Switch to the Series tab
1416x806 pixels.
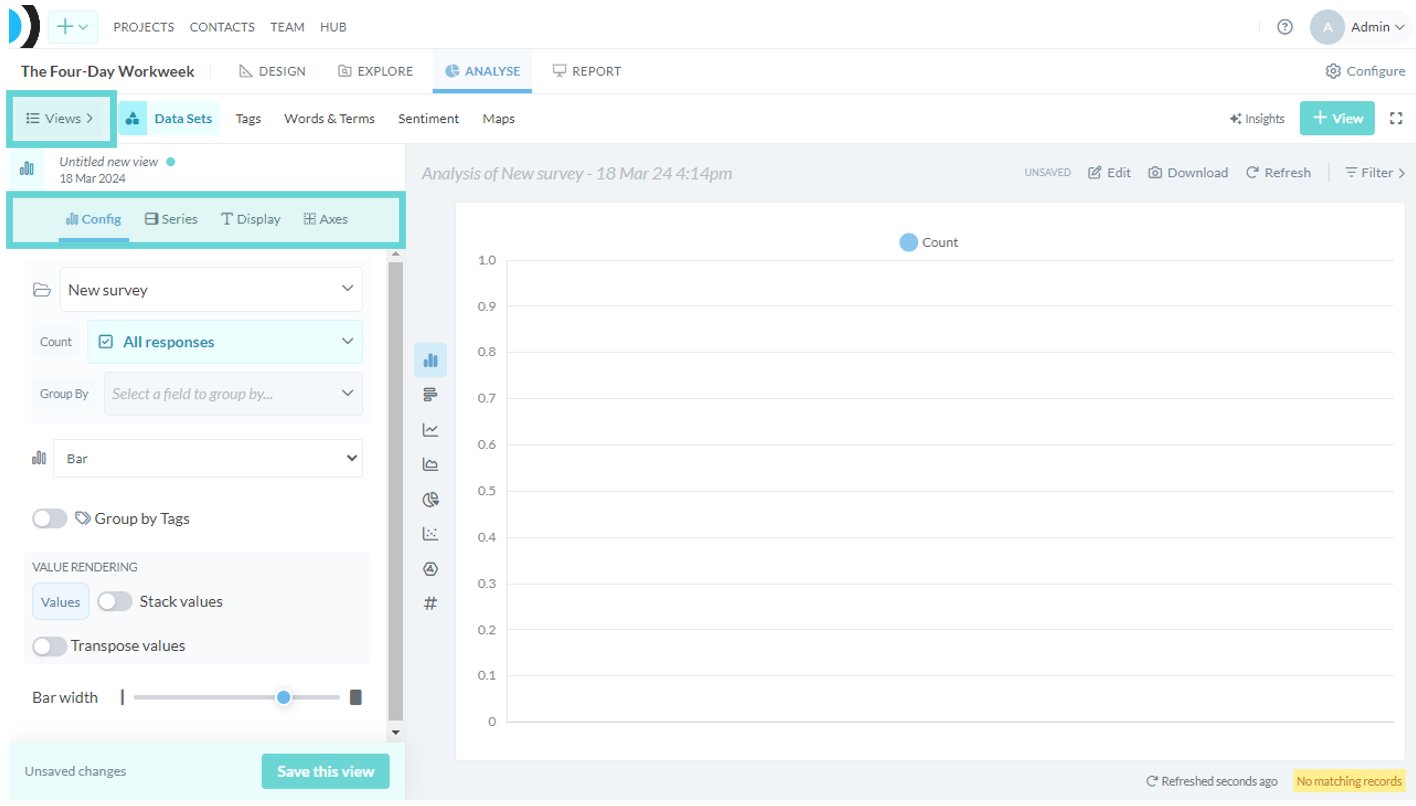(x=171, y=219)
